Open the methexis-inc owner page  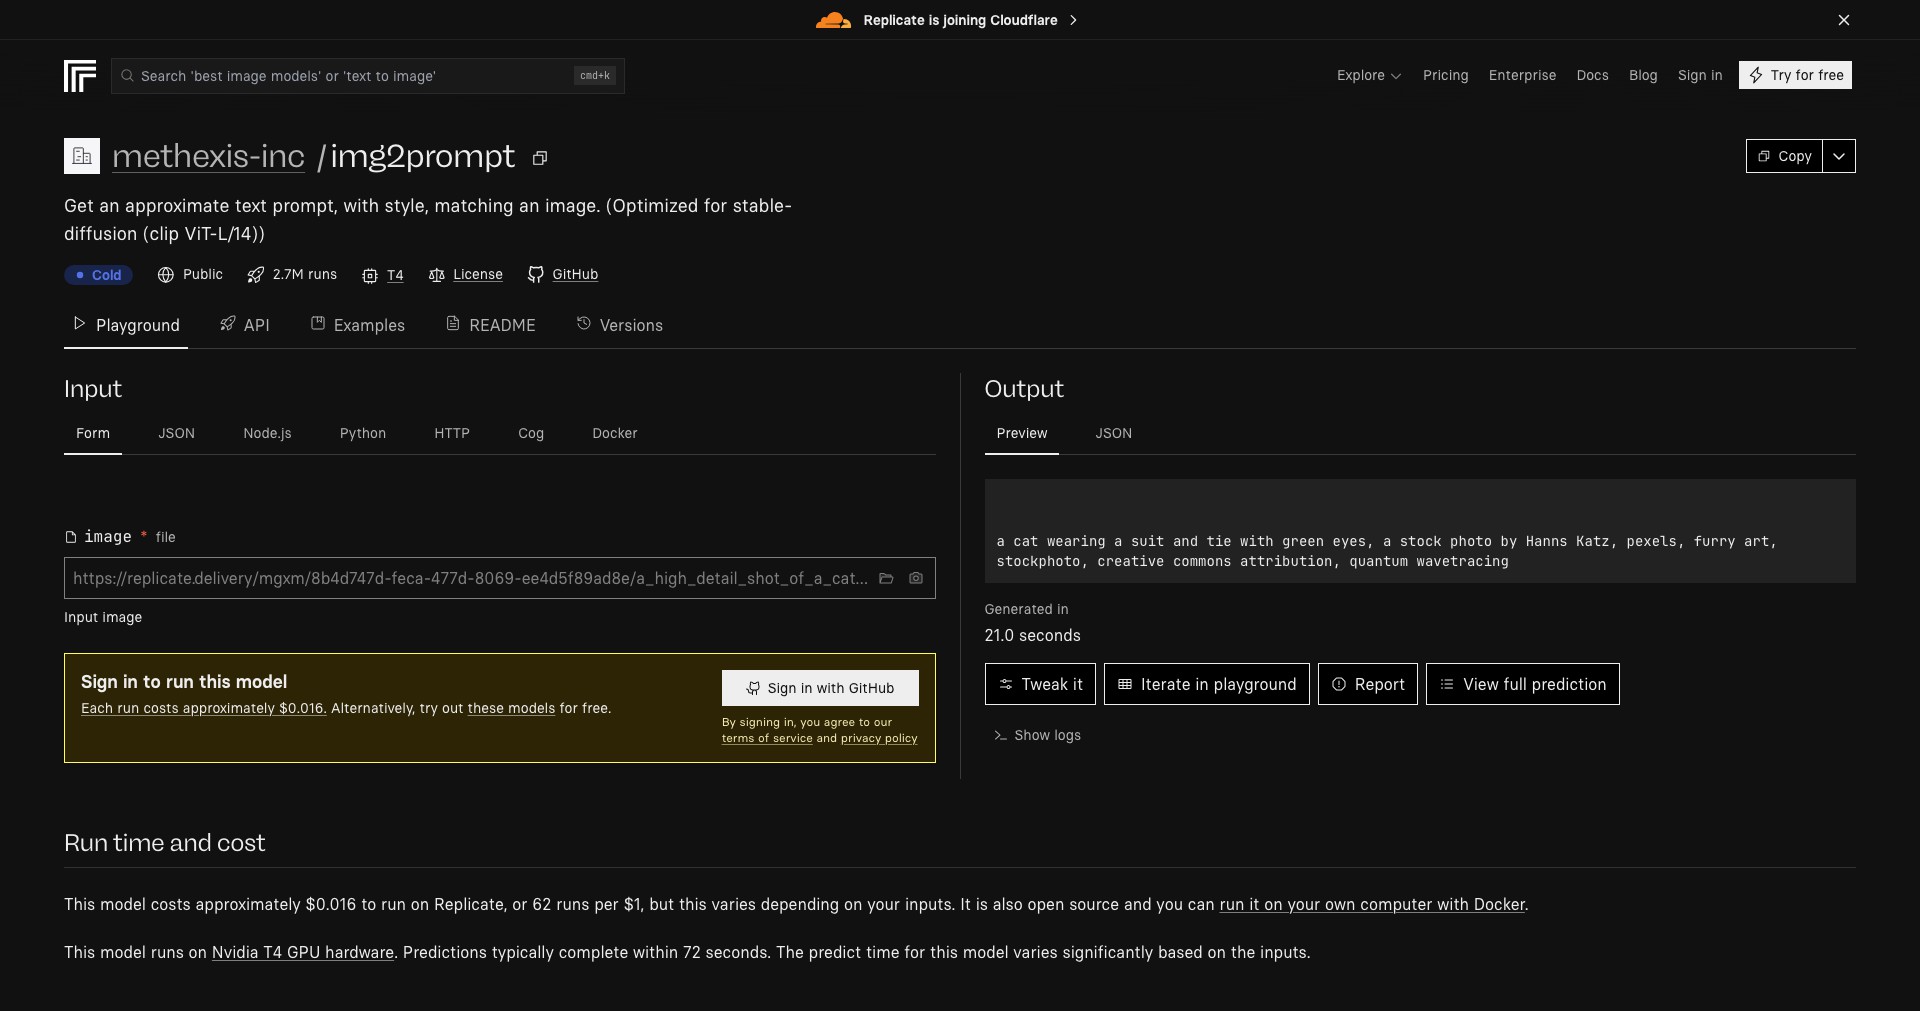208,156
